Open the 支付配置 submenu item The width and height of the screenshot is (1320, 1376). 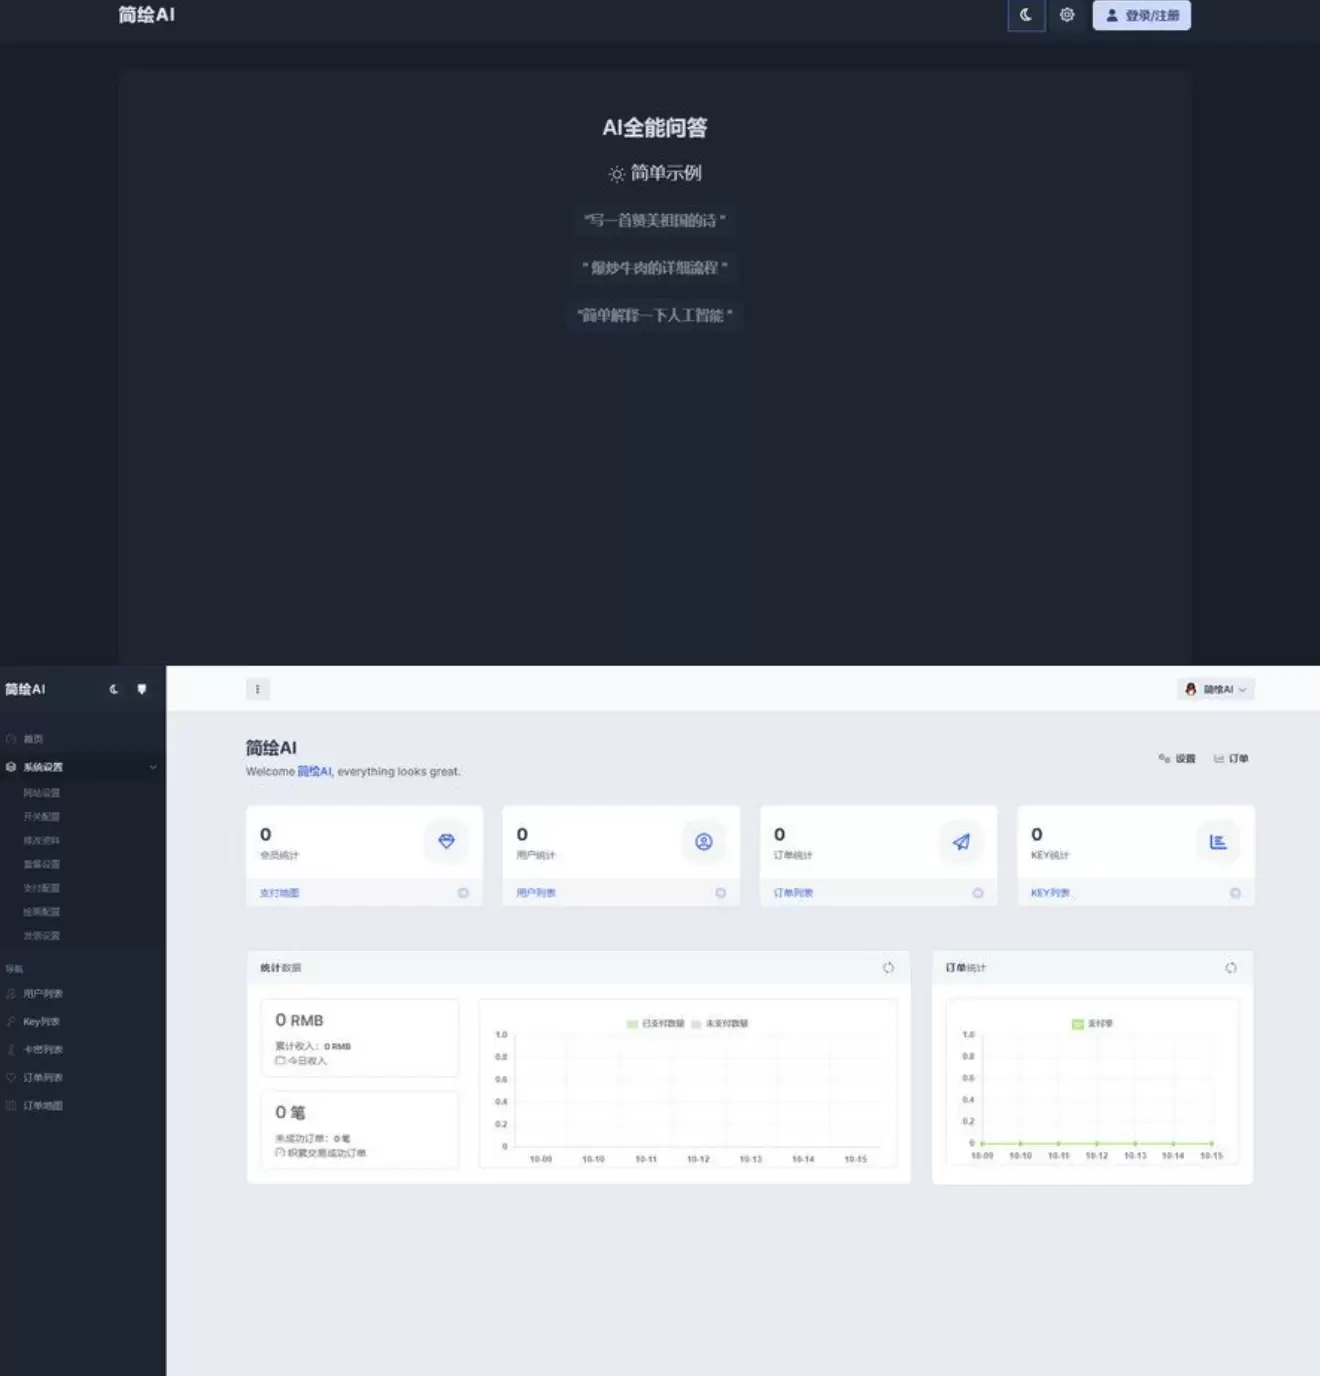(42, 888)
